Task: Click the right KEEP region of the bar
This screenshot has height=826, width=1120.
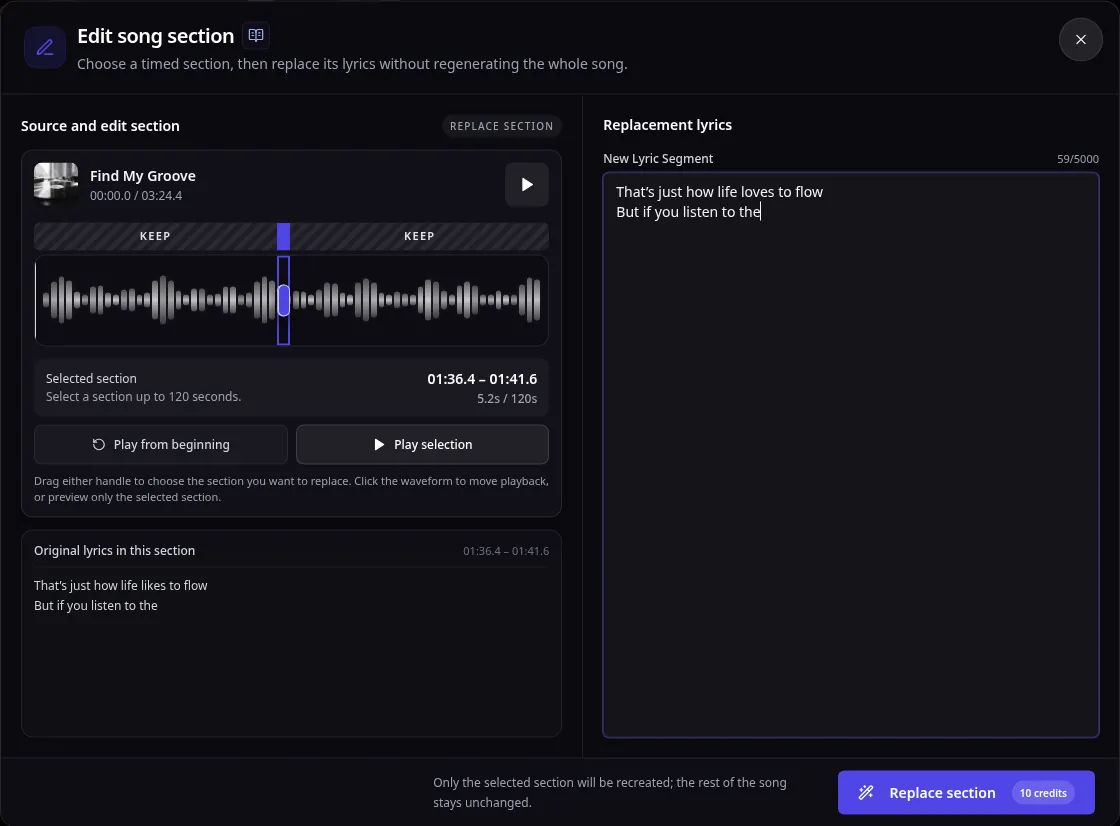Action: click(x=419, y=237)
